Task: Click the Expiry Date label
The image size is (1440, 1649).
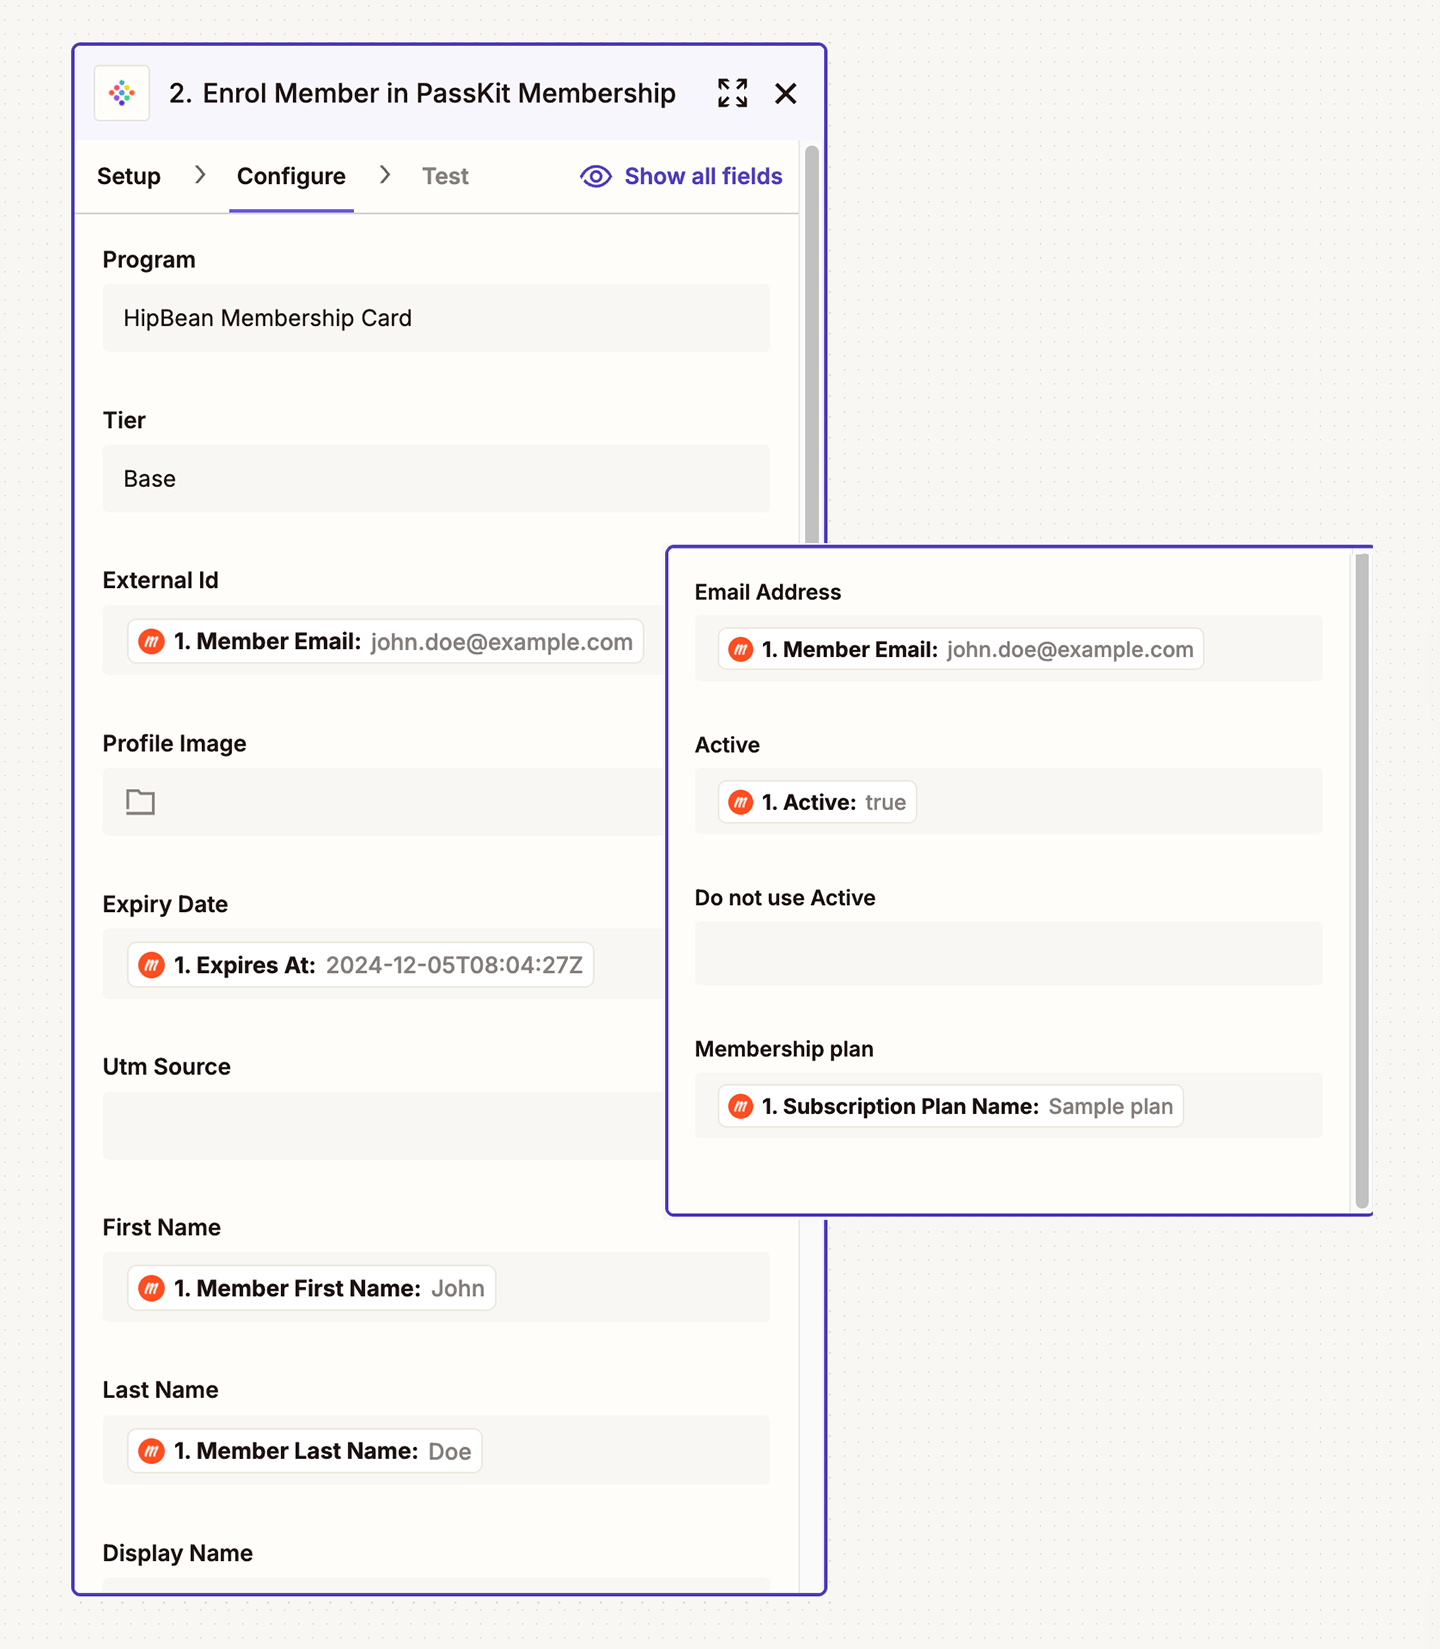Action: (165, 904)
